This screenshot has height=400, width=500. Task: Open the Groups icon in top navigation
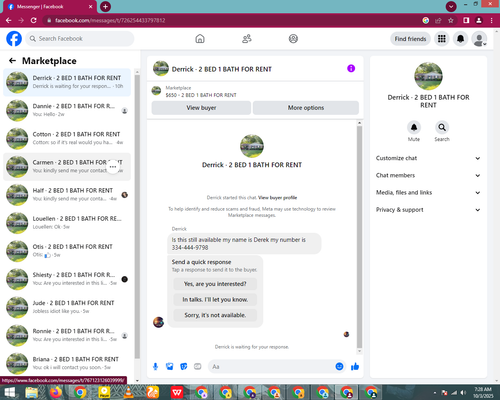(x=293, y=39)
